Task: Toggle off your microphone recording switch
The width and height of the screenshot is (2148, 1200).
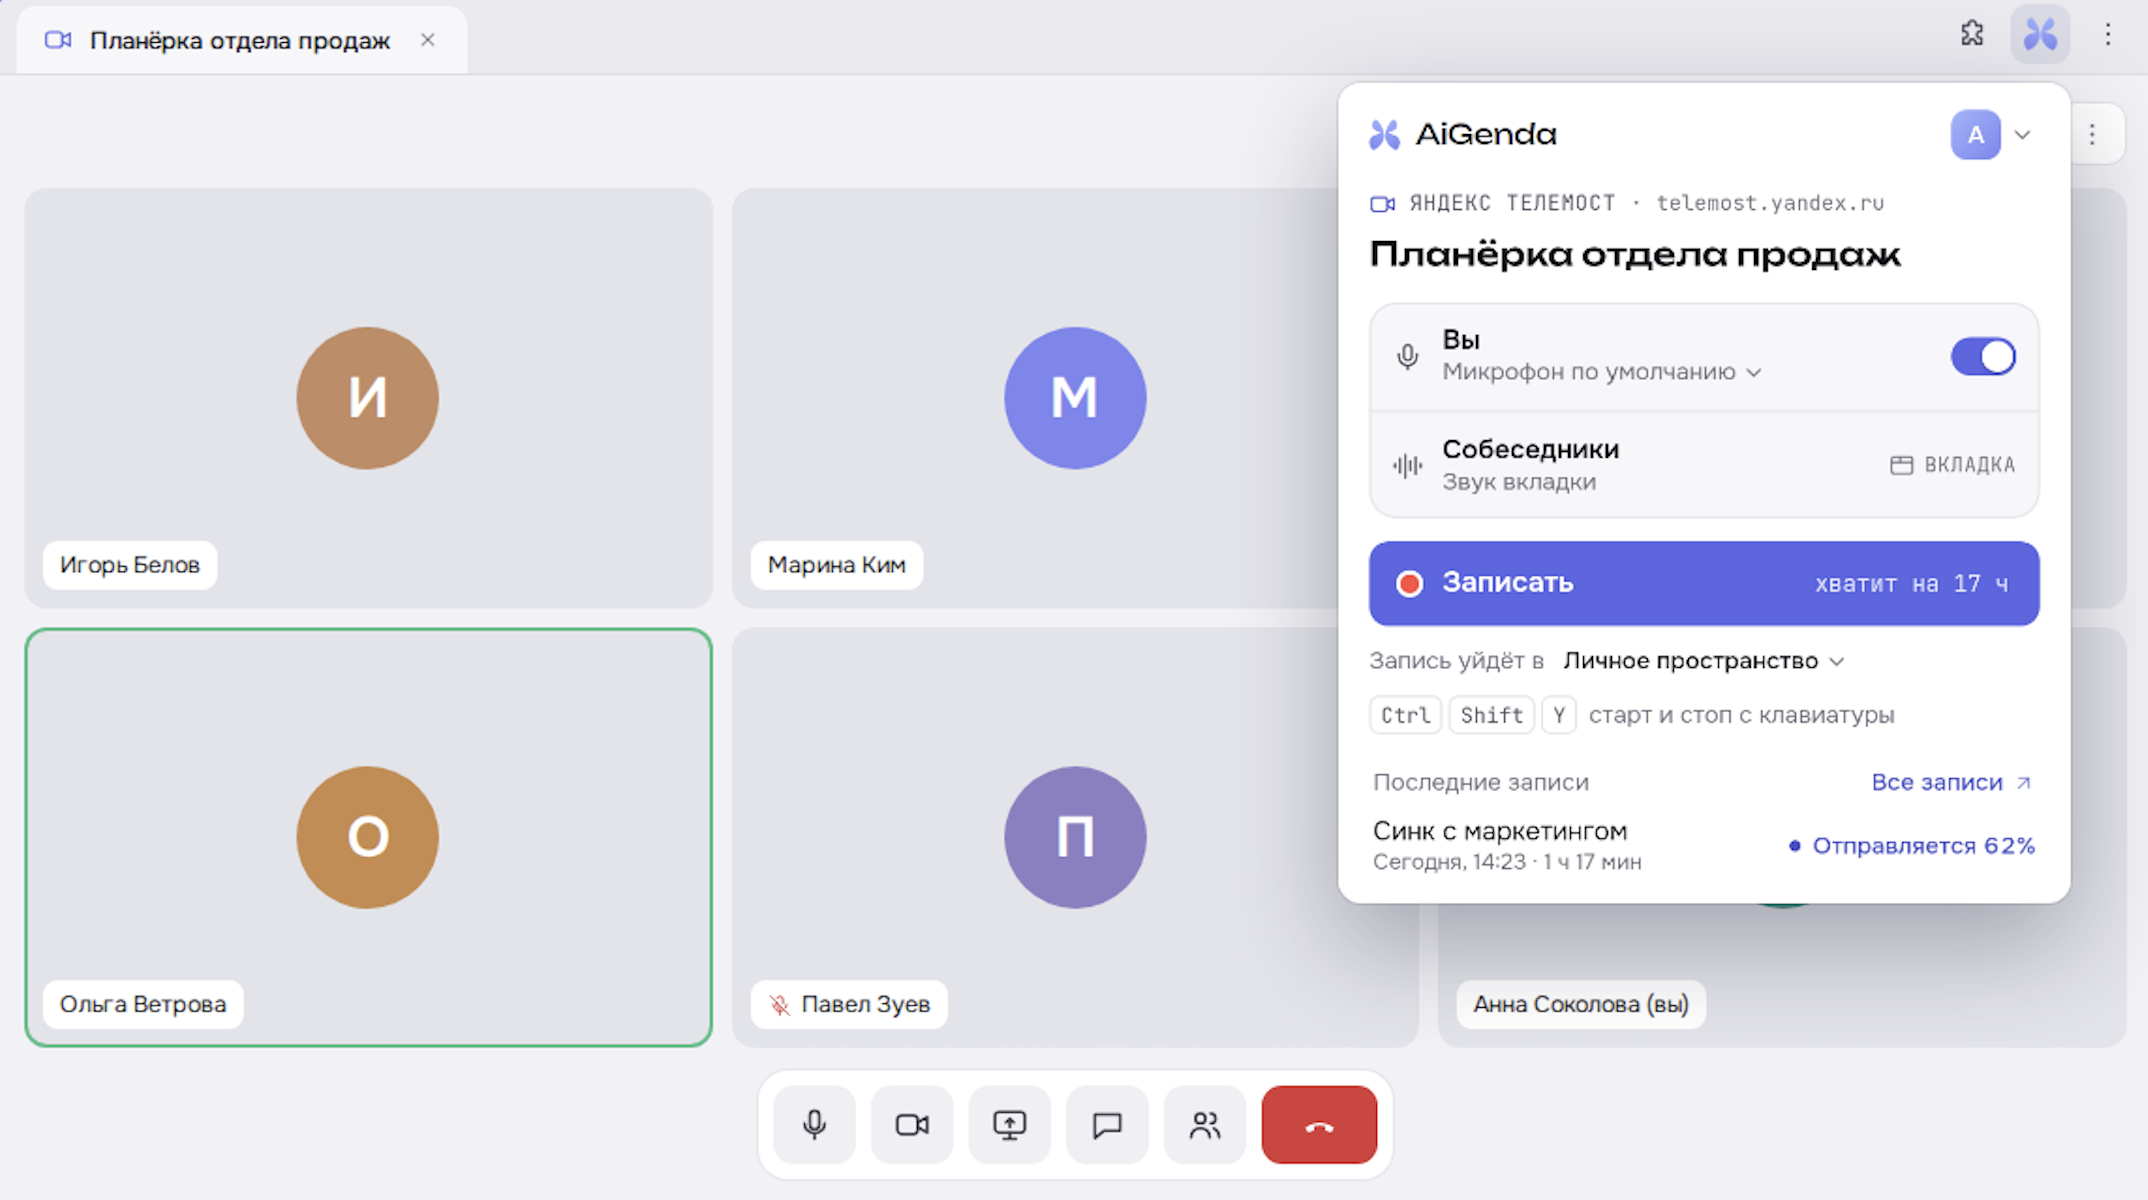Action: click(1983, 357)
